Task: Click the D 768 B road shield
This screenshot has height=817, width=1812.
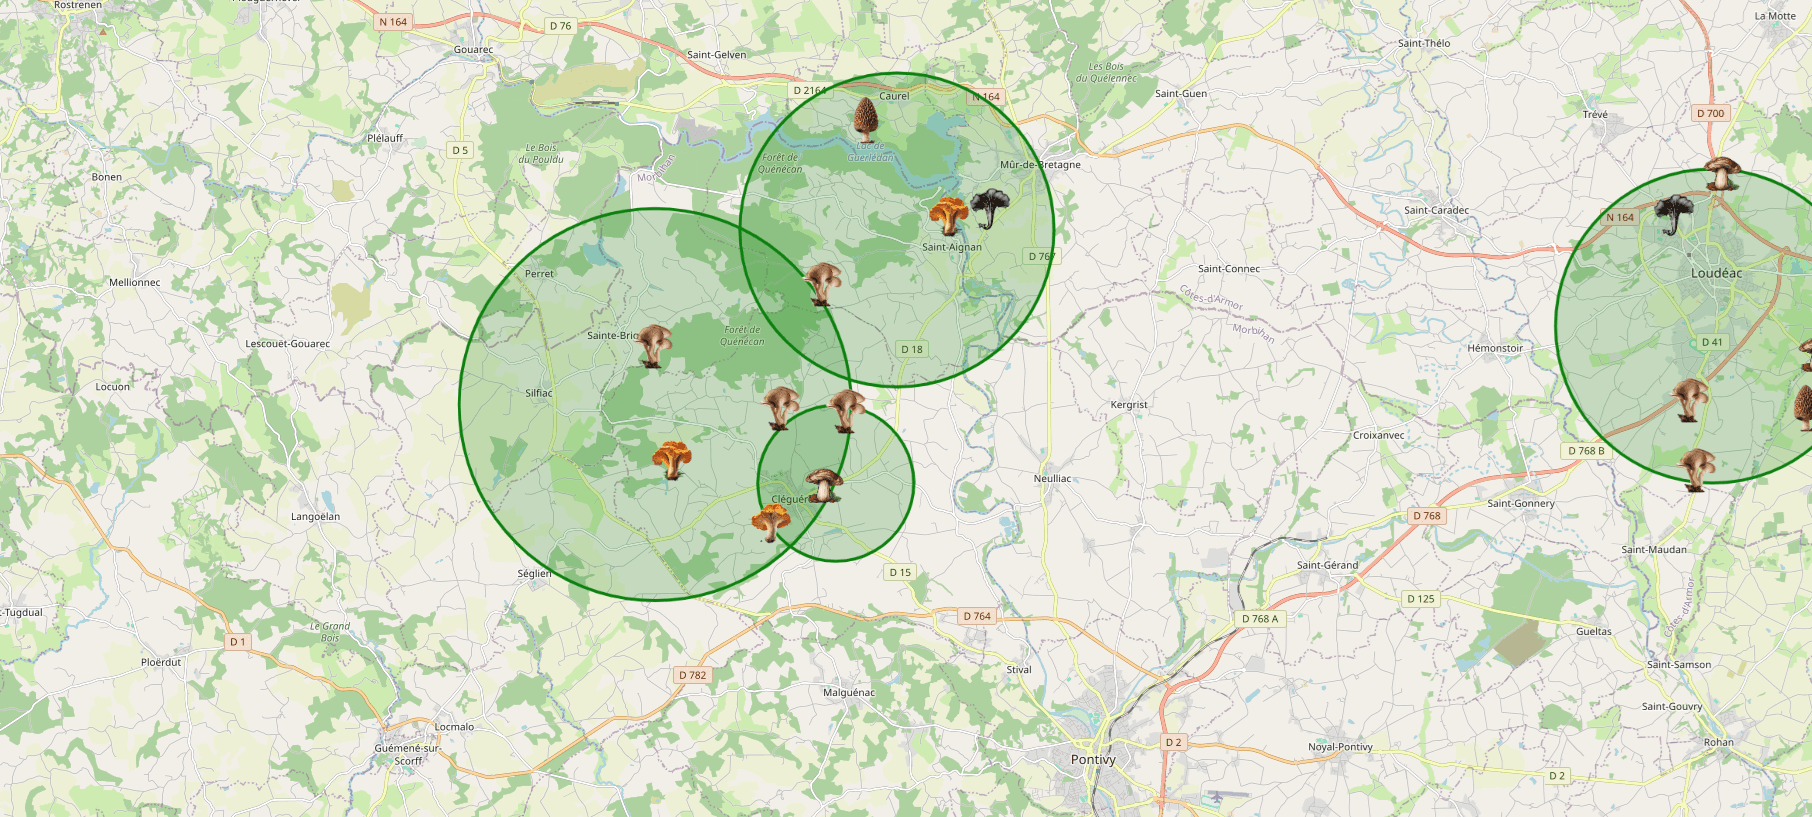Action: click(1586, 451)
